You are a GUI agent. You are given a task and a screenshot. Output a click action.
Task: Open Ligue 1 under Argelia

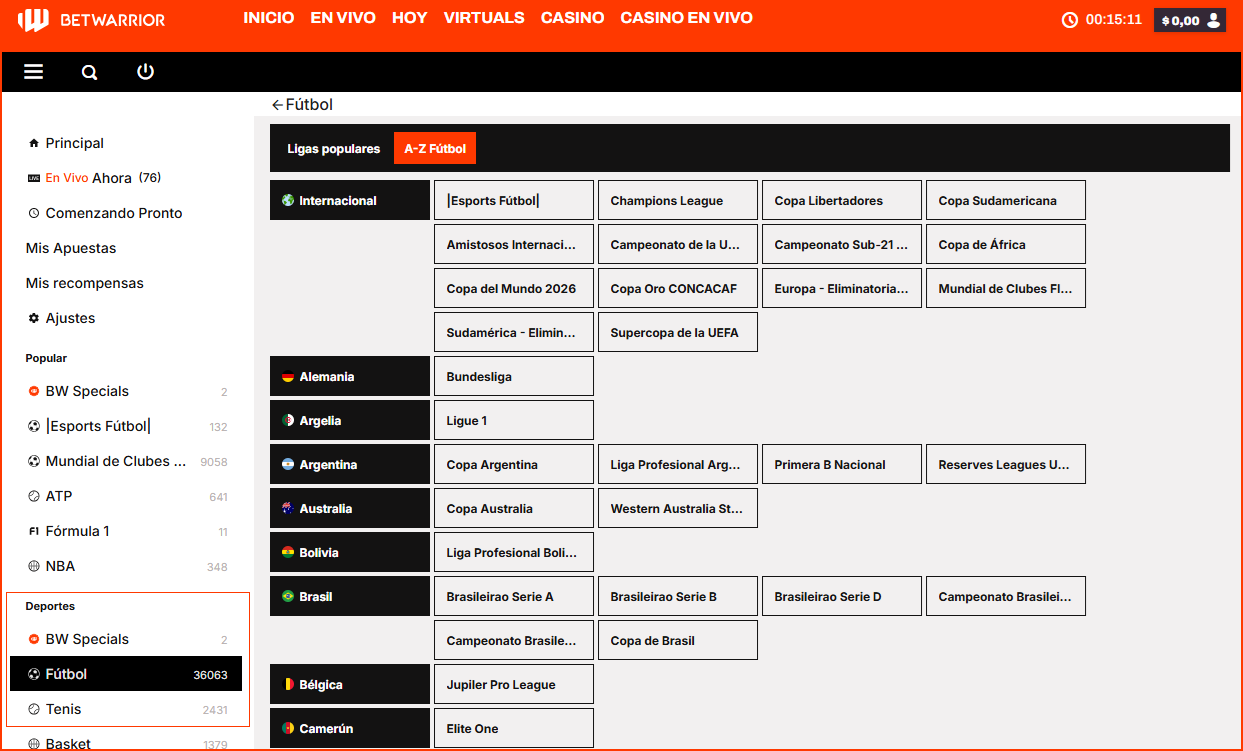click(x=514, y=420)
